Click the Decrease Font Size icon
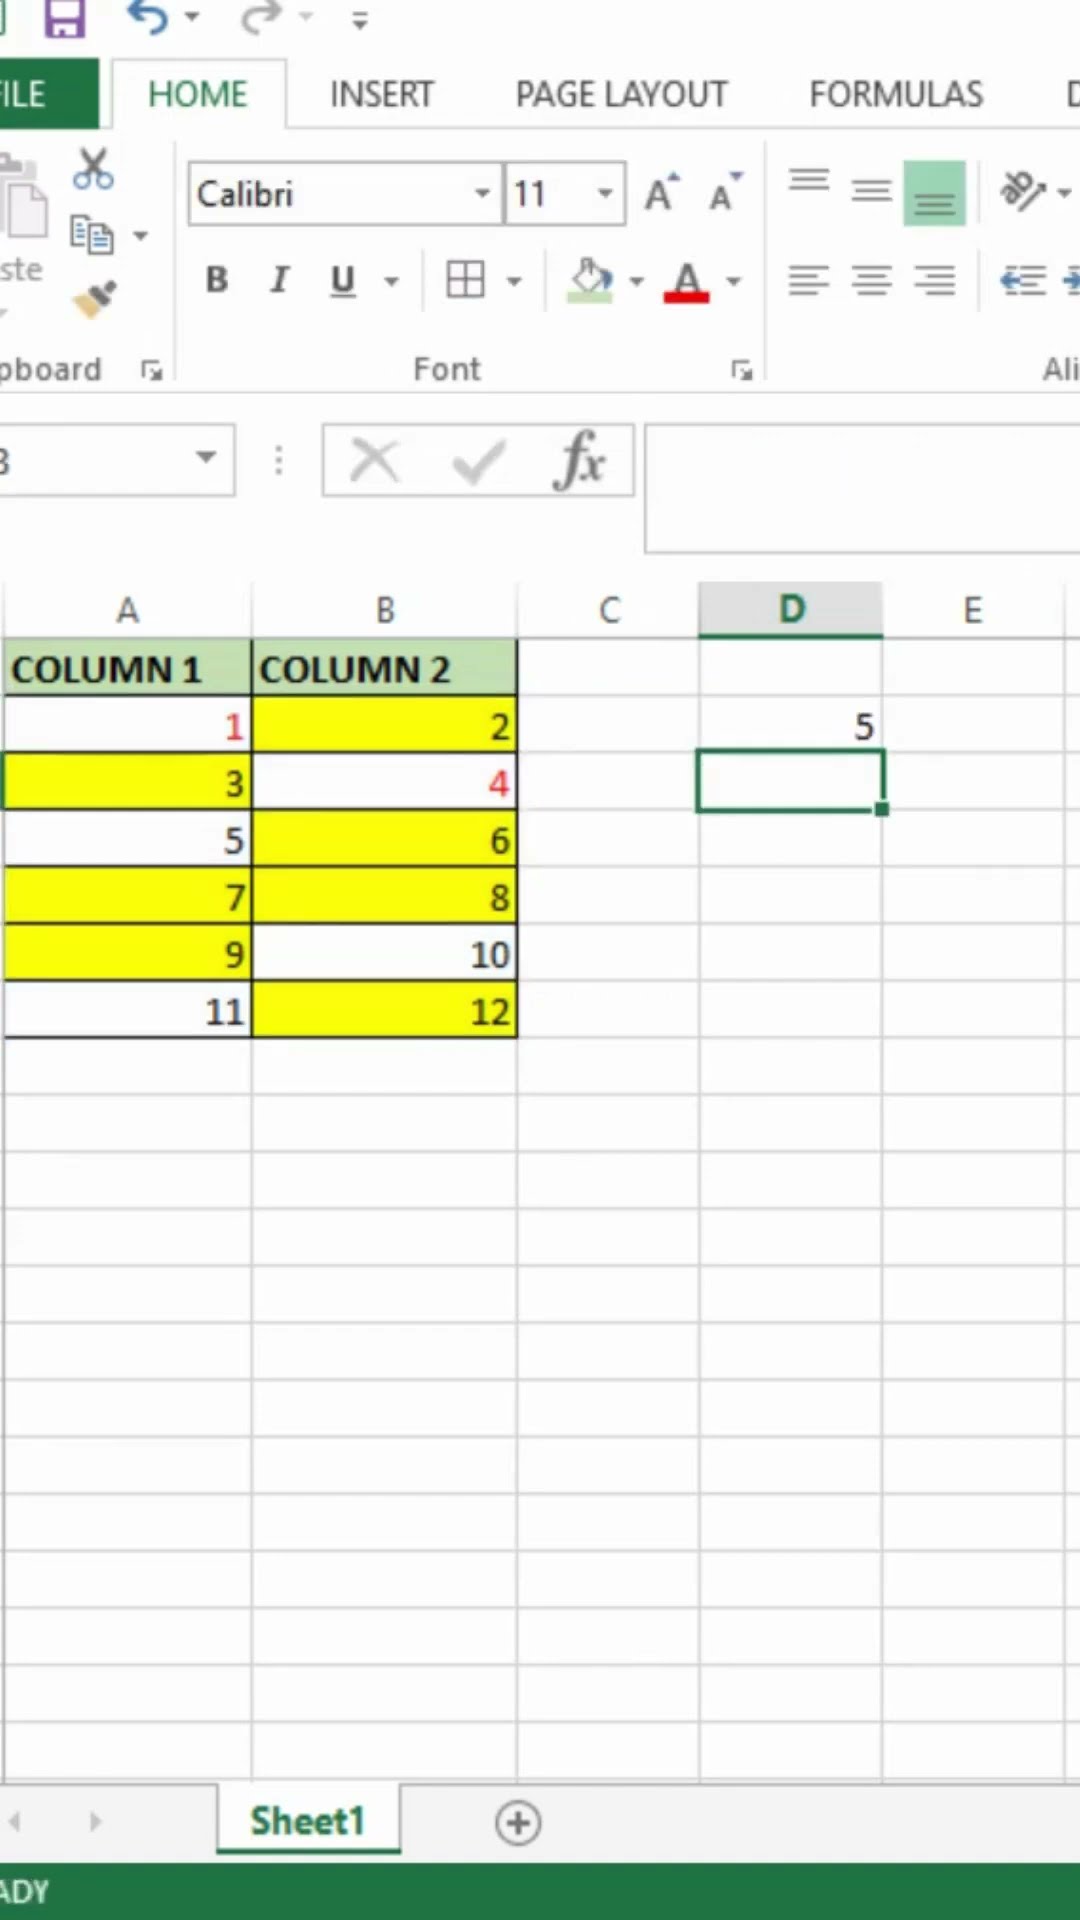Image resolution: width=1080 pixels, height=1920 pixels. (724, 193)
